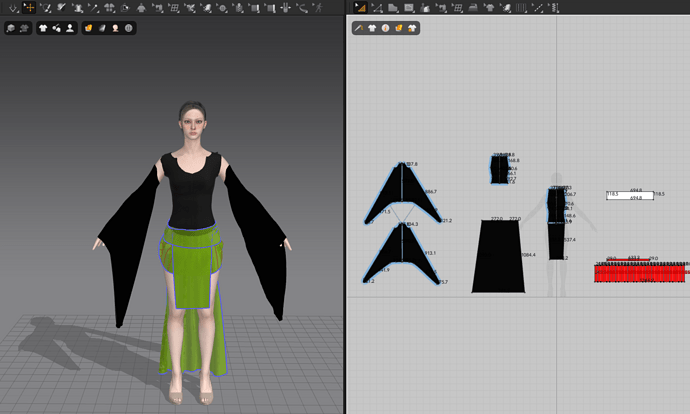Toggle 3D cube display option

11,28
